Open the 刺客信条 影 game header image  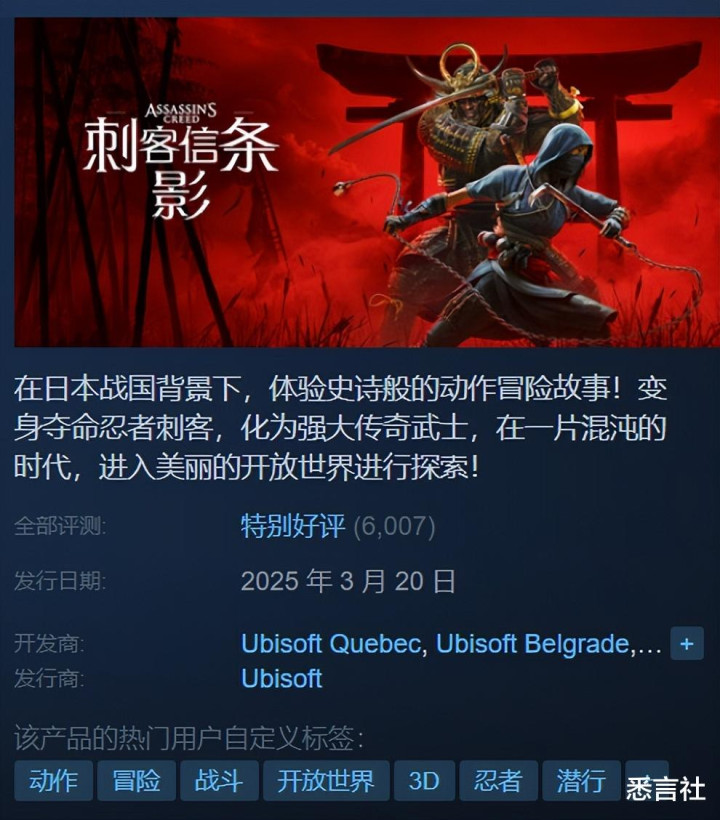coord(367,182)
